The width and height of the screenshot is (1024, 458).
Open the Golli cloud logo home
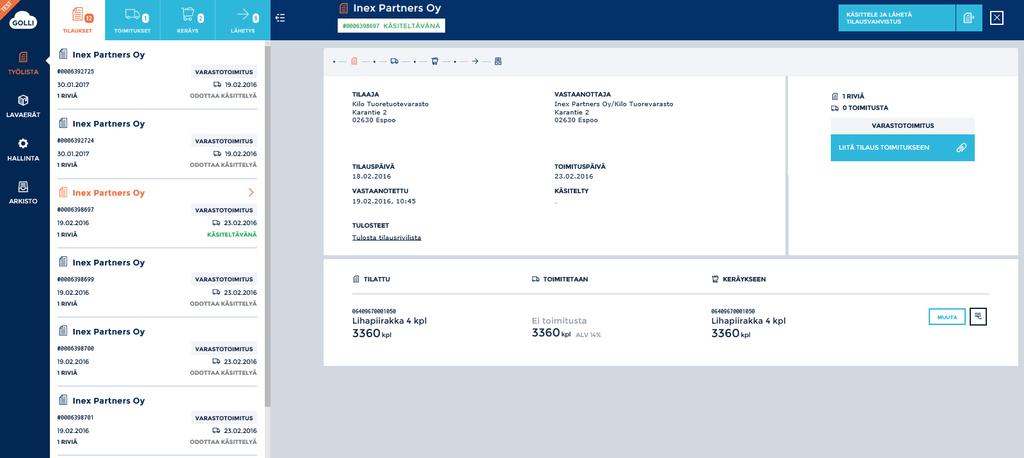pyautogui.click(x=23, y=21)
